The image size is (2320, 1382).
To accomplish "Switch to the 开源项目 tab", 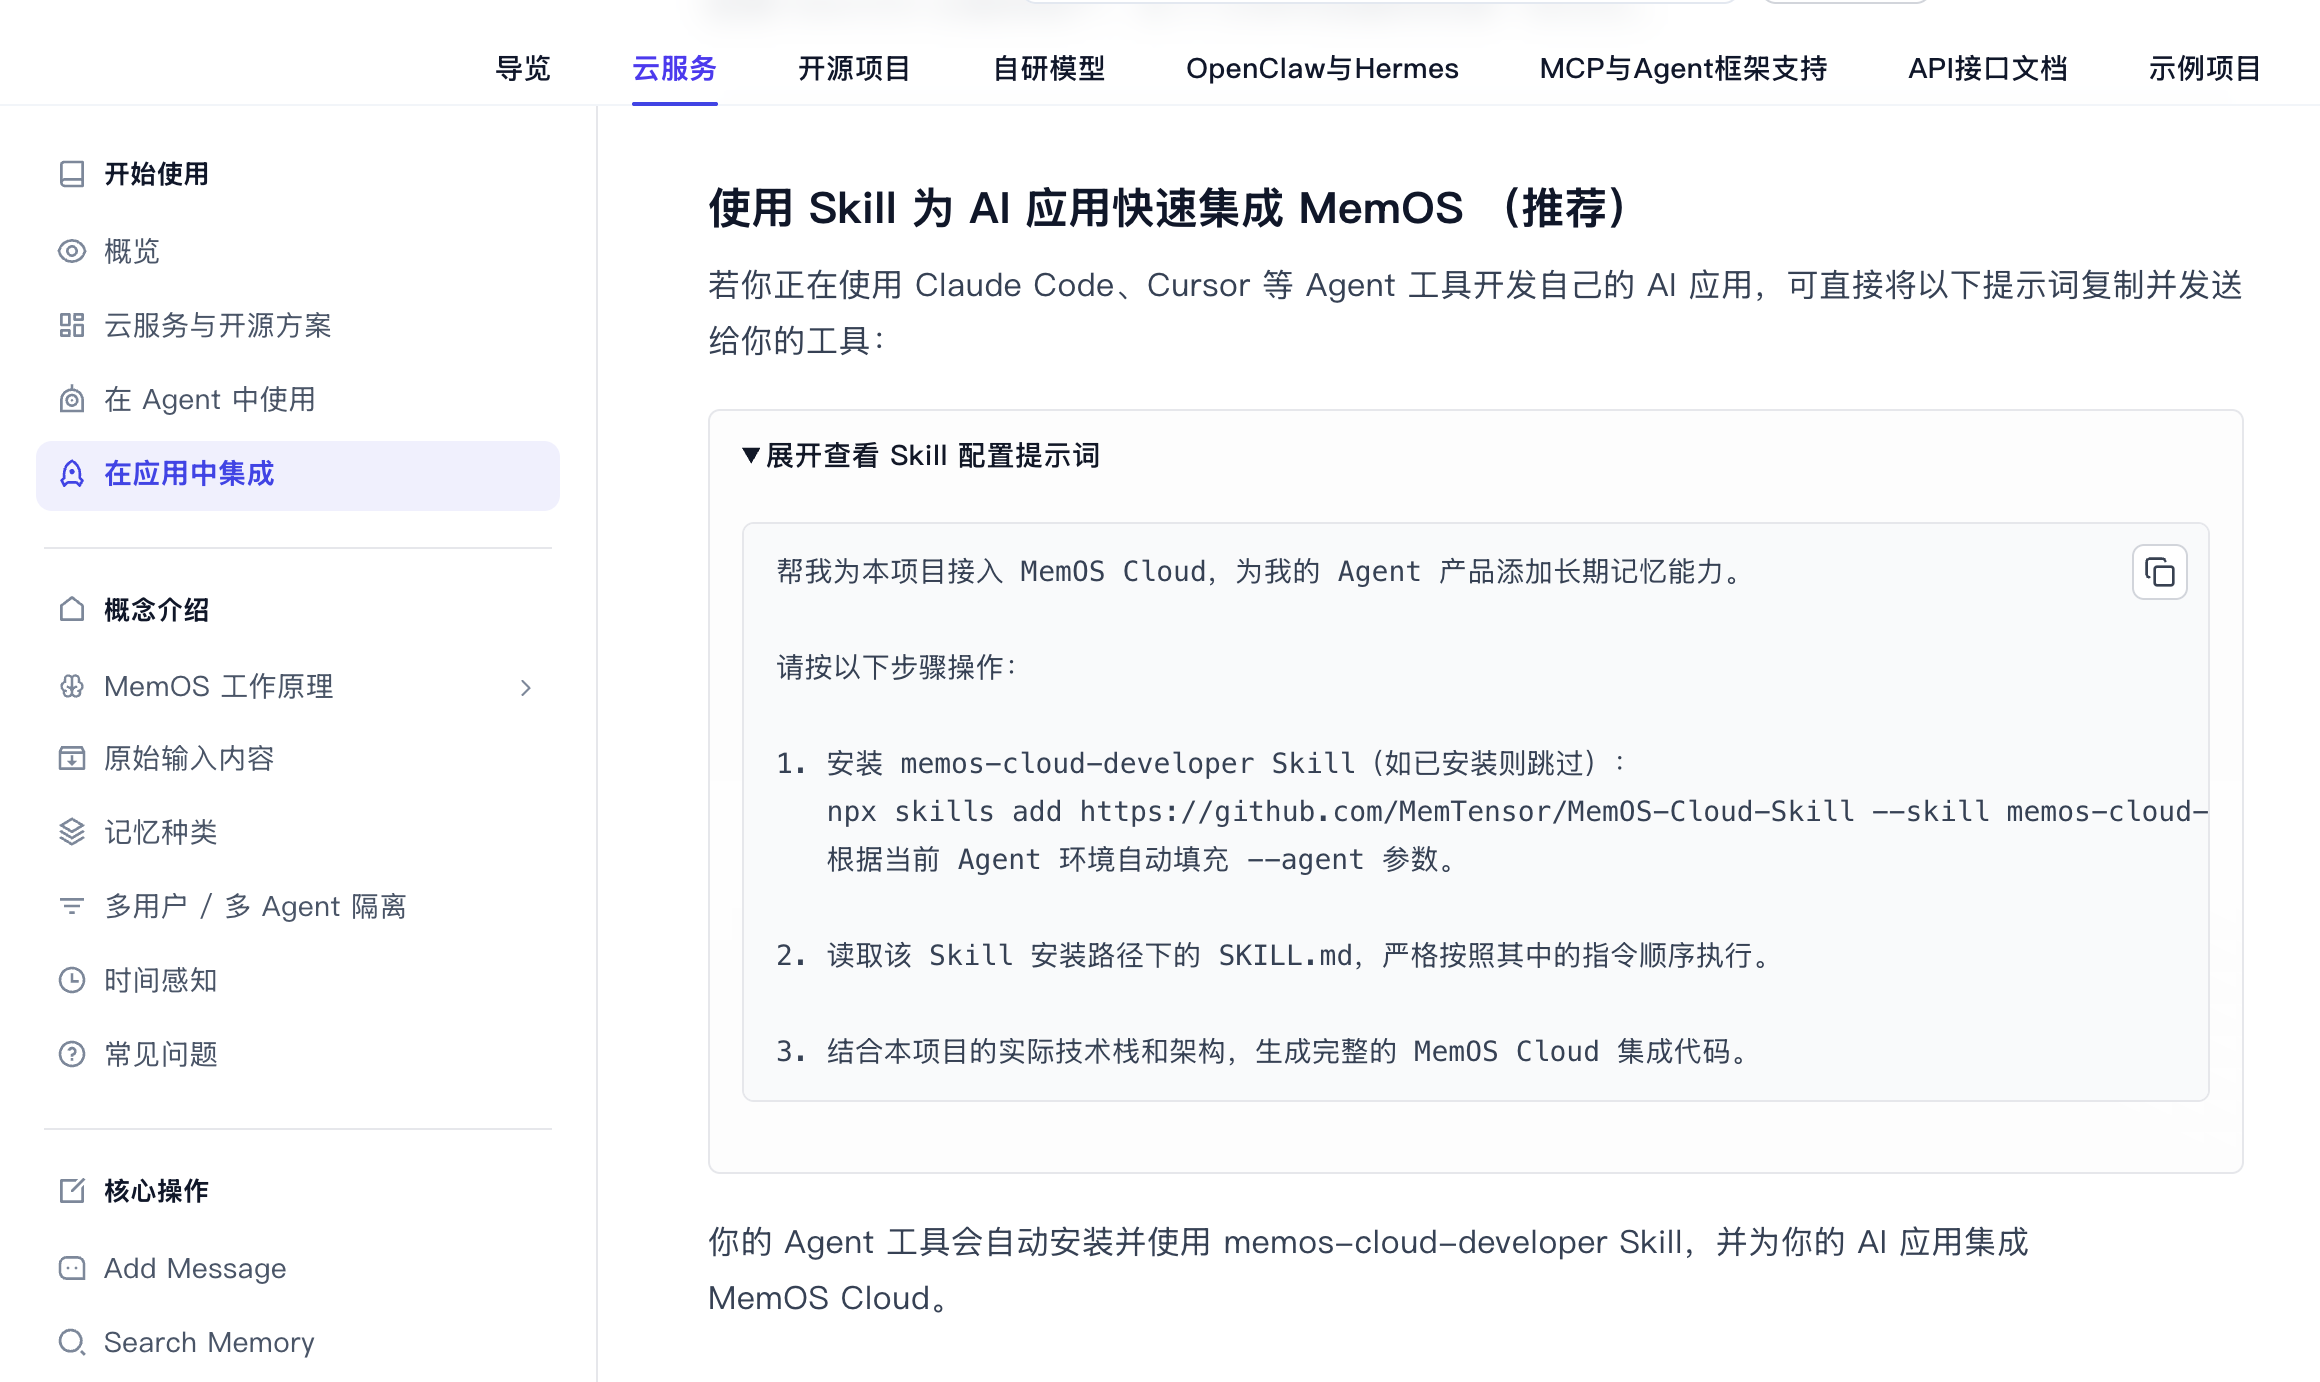I will tap(855, 68).
